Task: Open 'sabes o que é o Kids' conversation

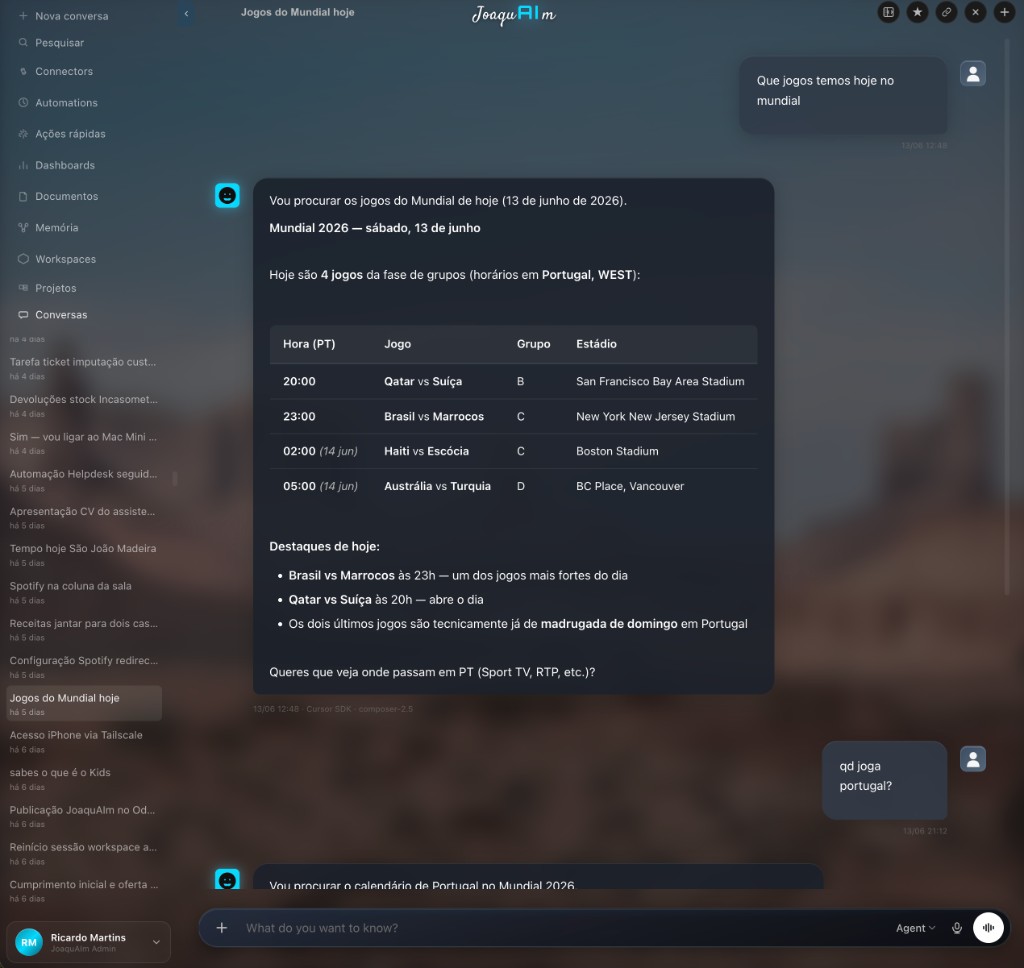Action: 84,778
